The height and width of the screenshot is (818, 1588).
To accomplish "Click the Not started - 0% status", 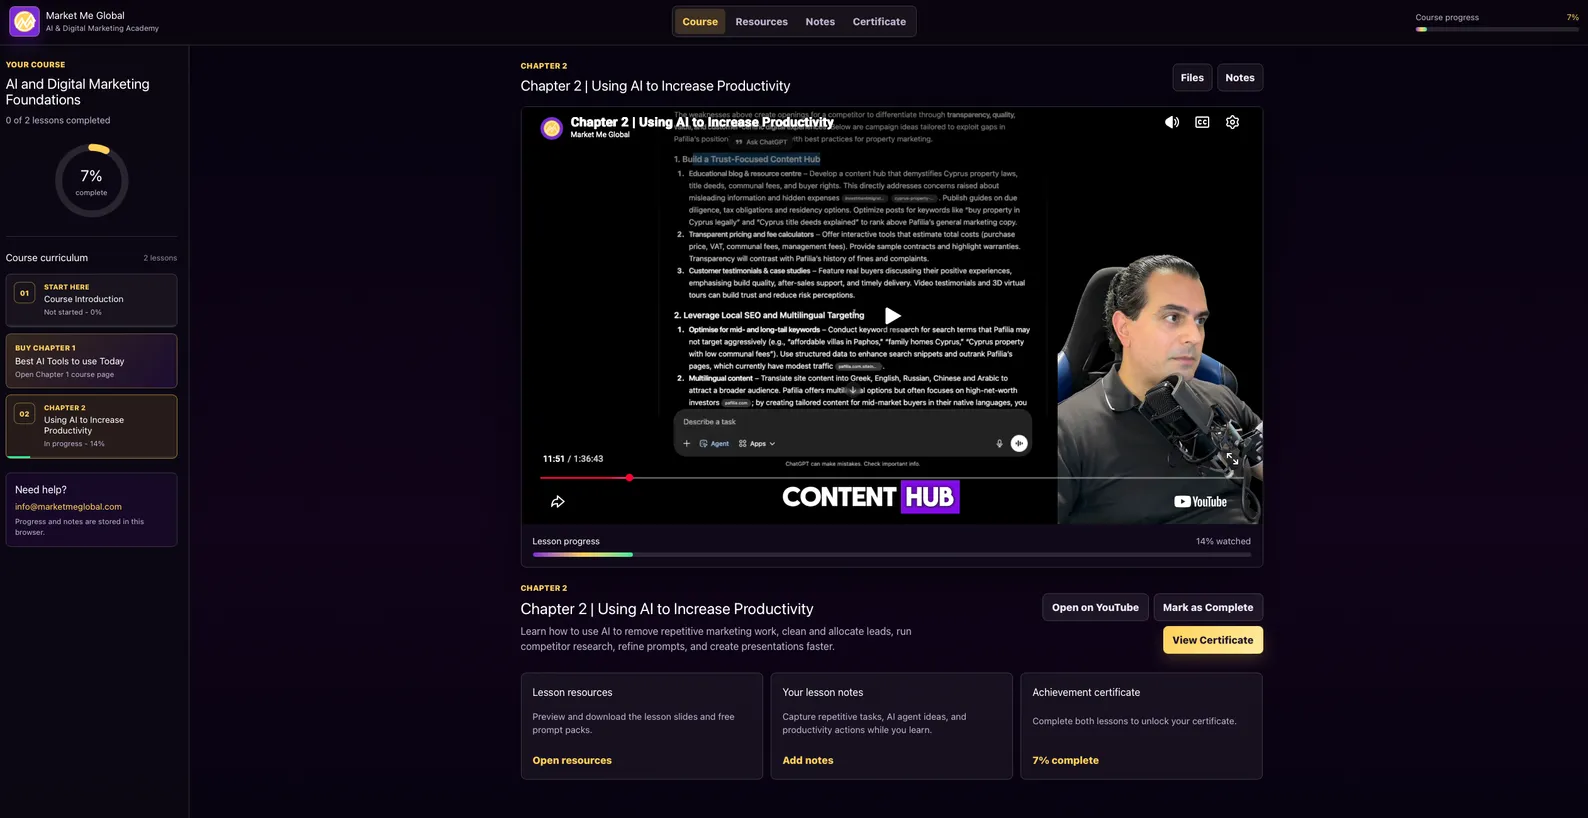I will pos(73,313).
